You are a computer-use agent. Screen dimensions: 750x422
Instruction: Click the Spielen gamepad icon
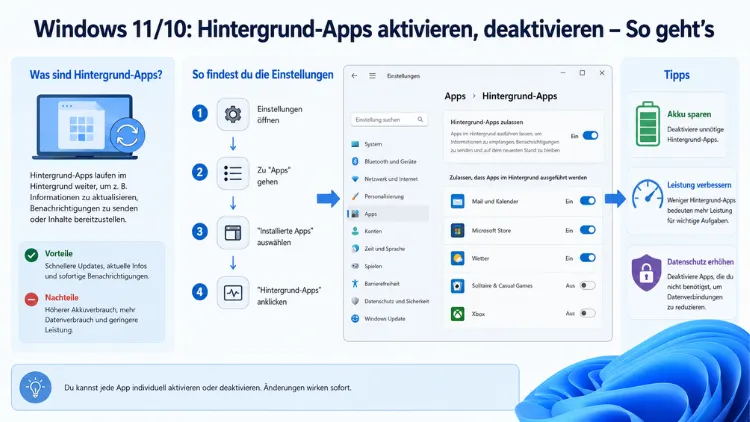(355, 266)
